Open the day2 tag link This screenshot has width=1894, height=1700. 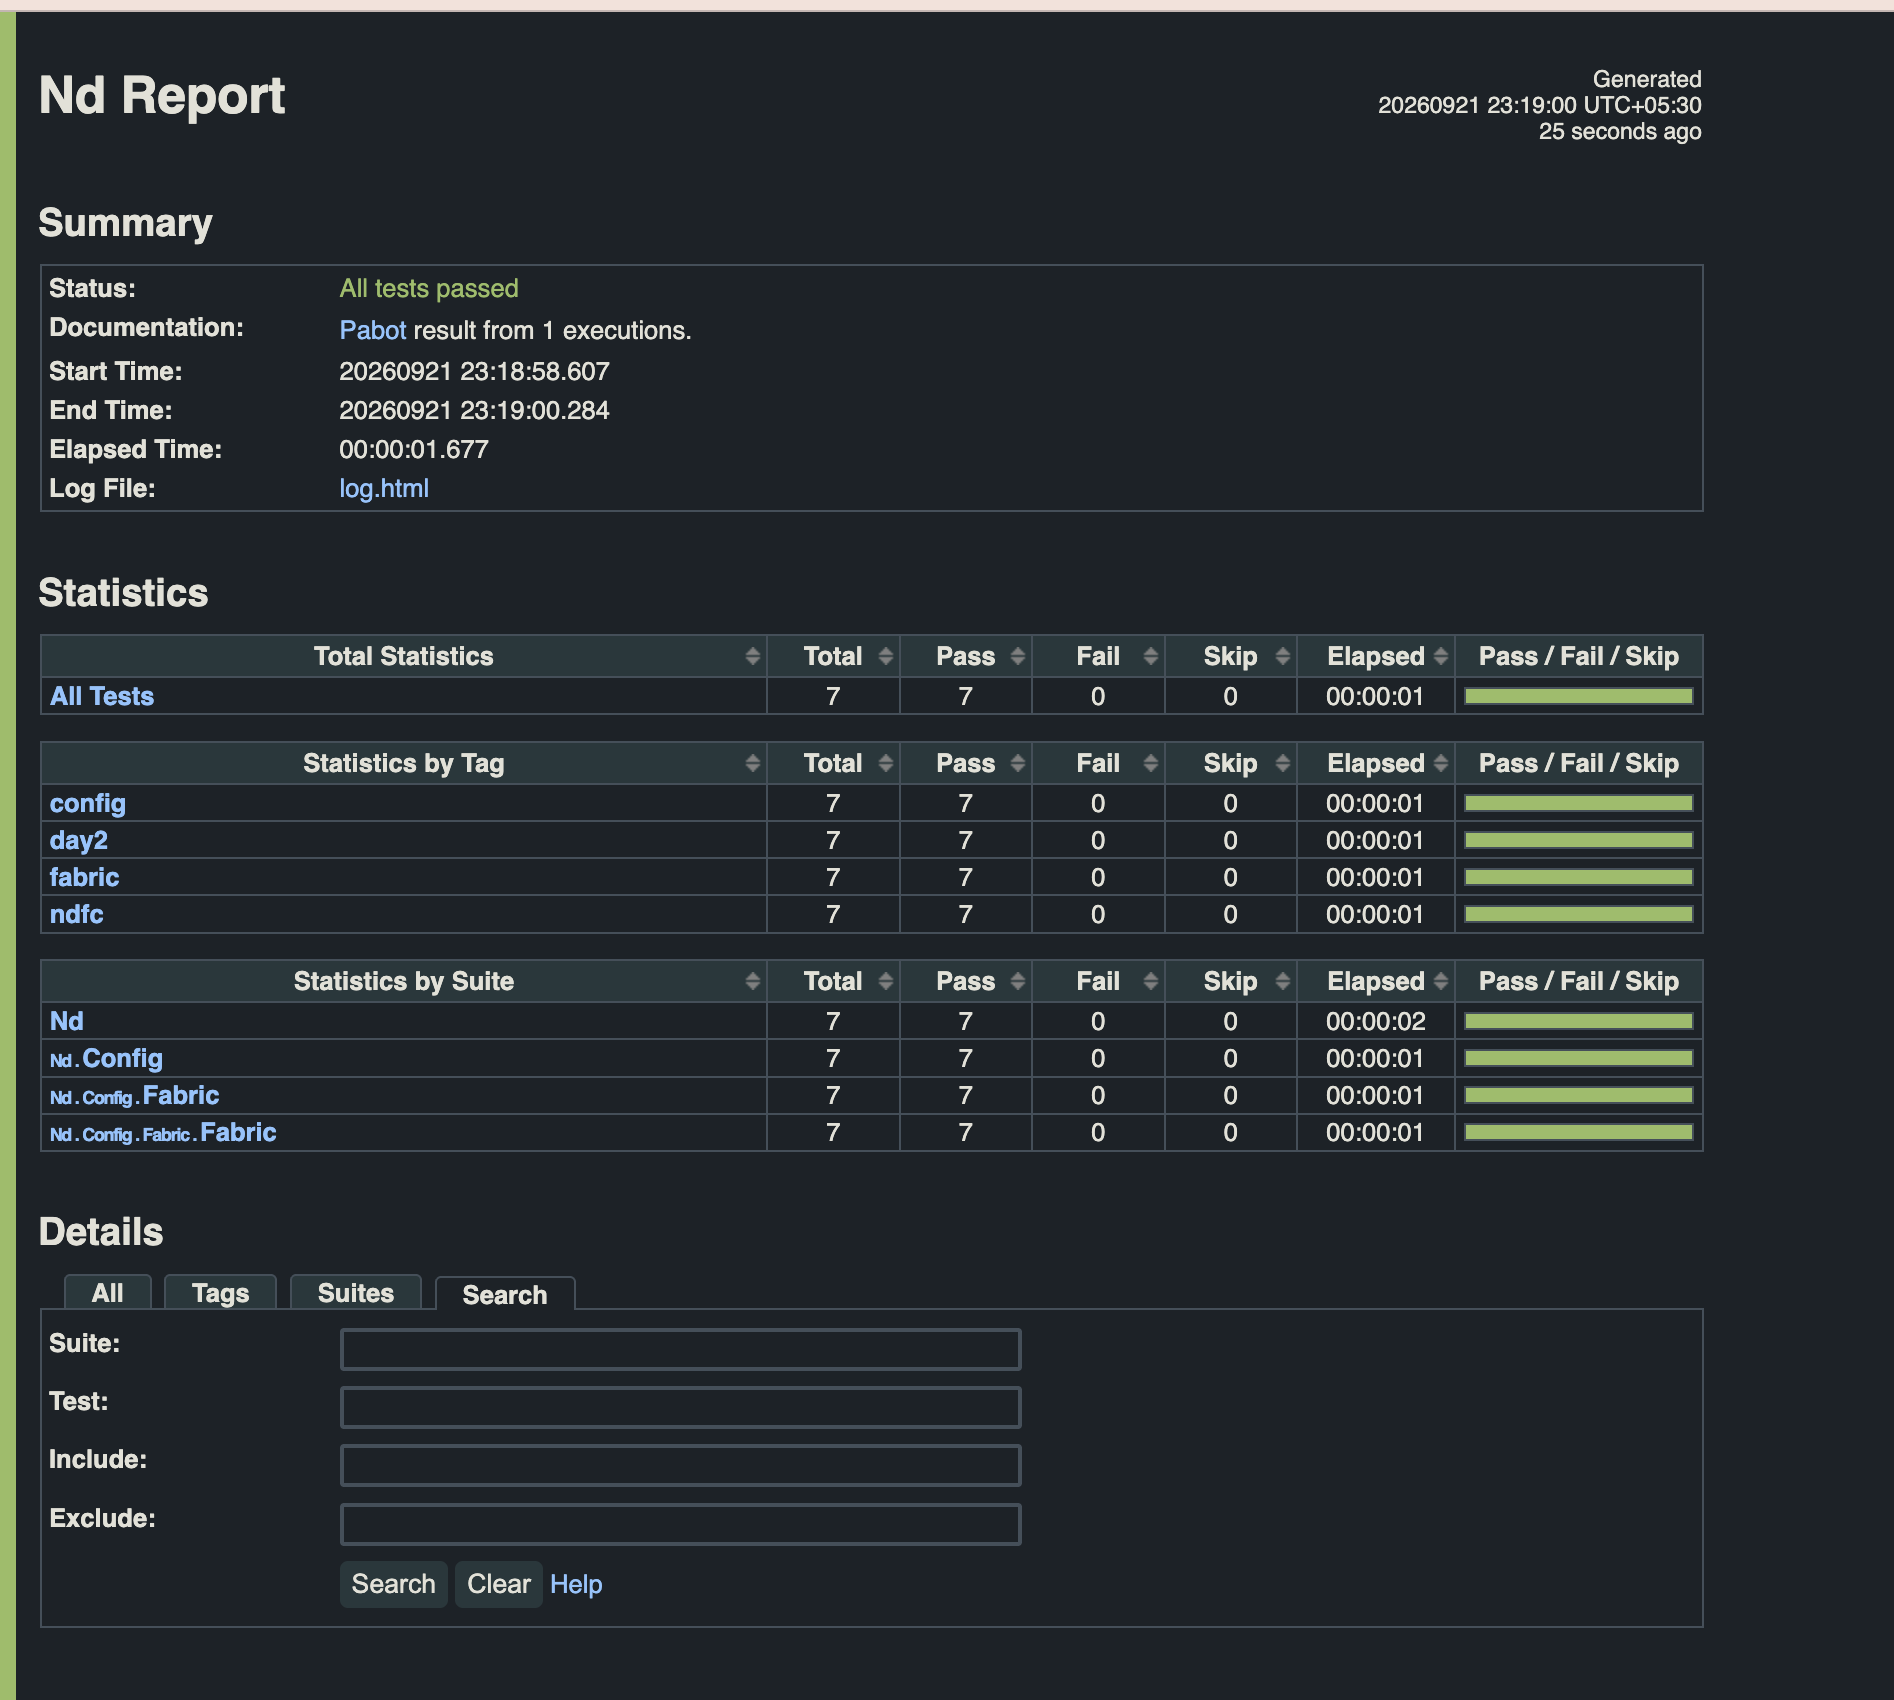pos(79,840)
